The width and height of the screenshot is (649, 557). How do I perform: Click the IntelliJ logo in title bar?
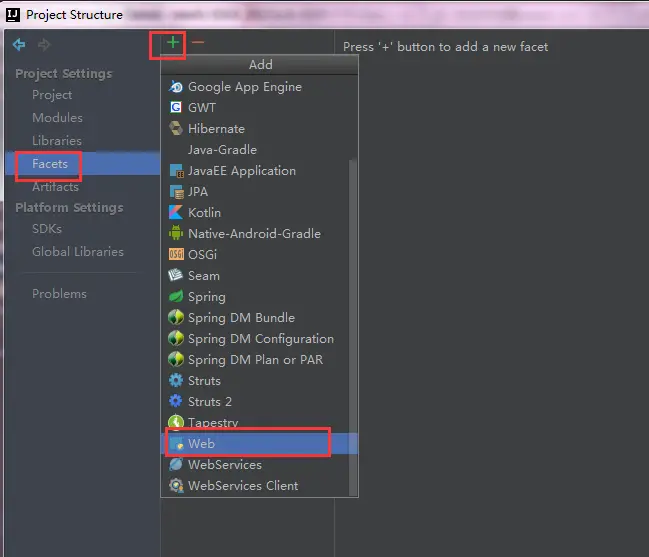[x=13, y=15]
